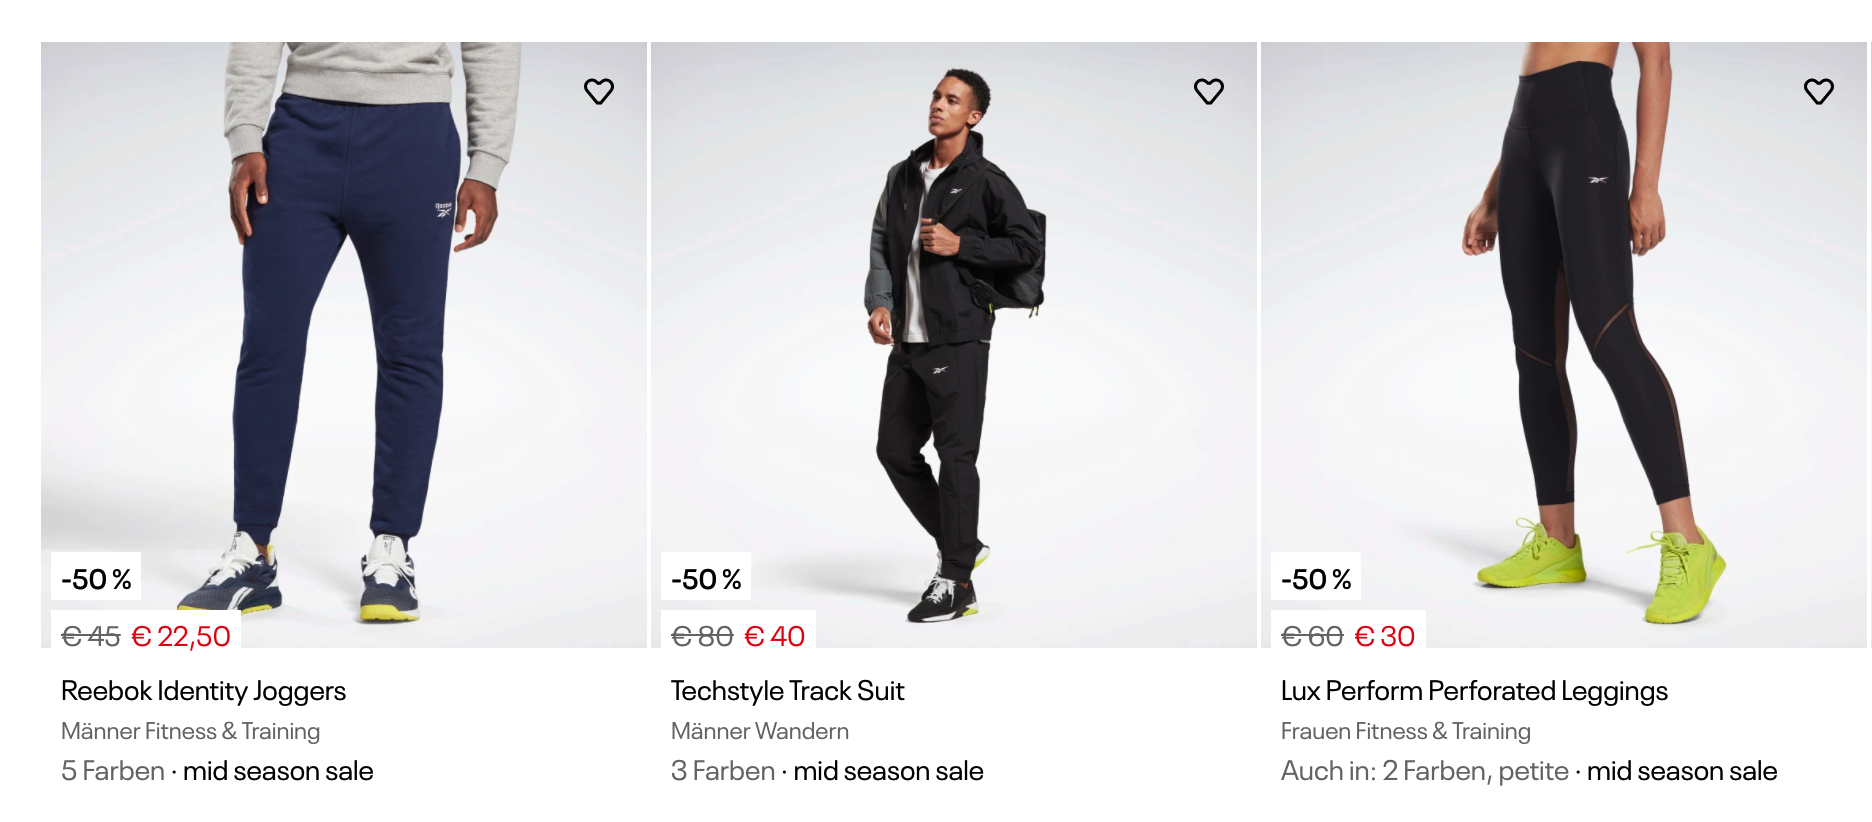Add Reebok Identity Joggers to wishlist
The width and height of the screenshot is (1872, 822).
[x=599, y=92]
